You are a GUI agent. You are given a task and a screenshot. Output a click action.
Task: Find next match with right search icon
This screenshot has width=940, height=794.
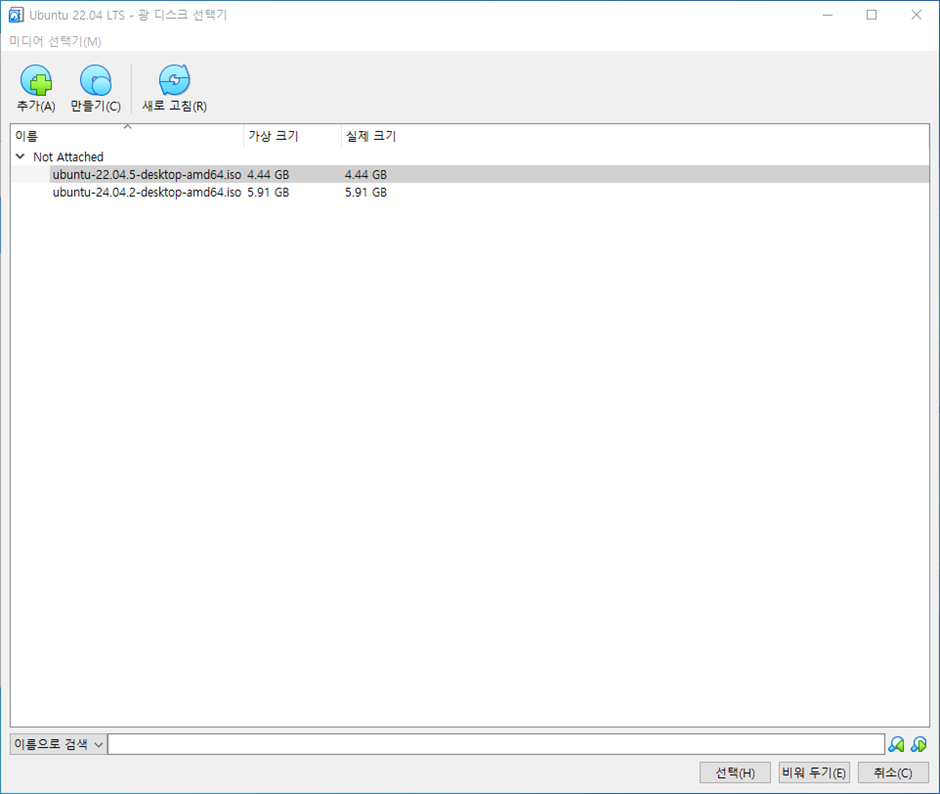918,745
